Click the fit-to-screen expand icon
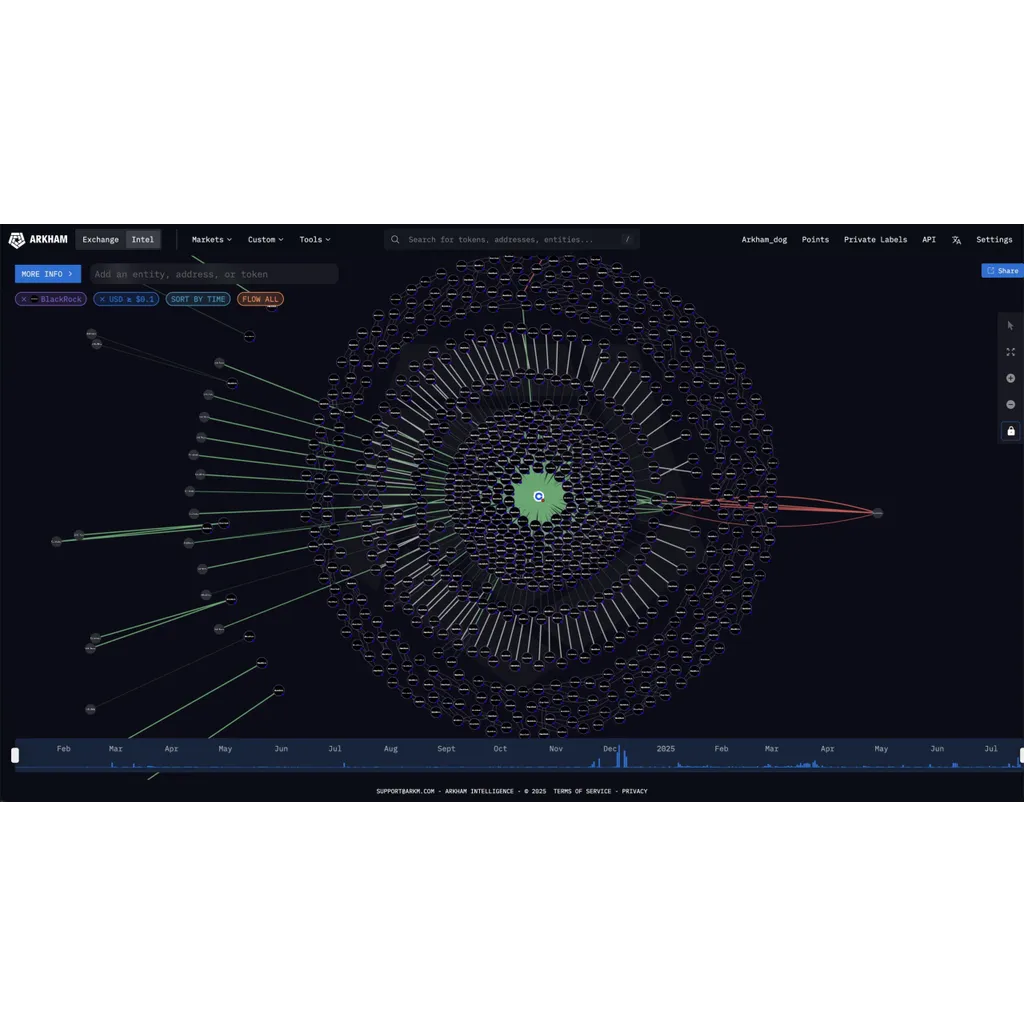 (x=1010, y=352)
